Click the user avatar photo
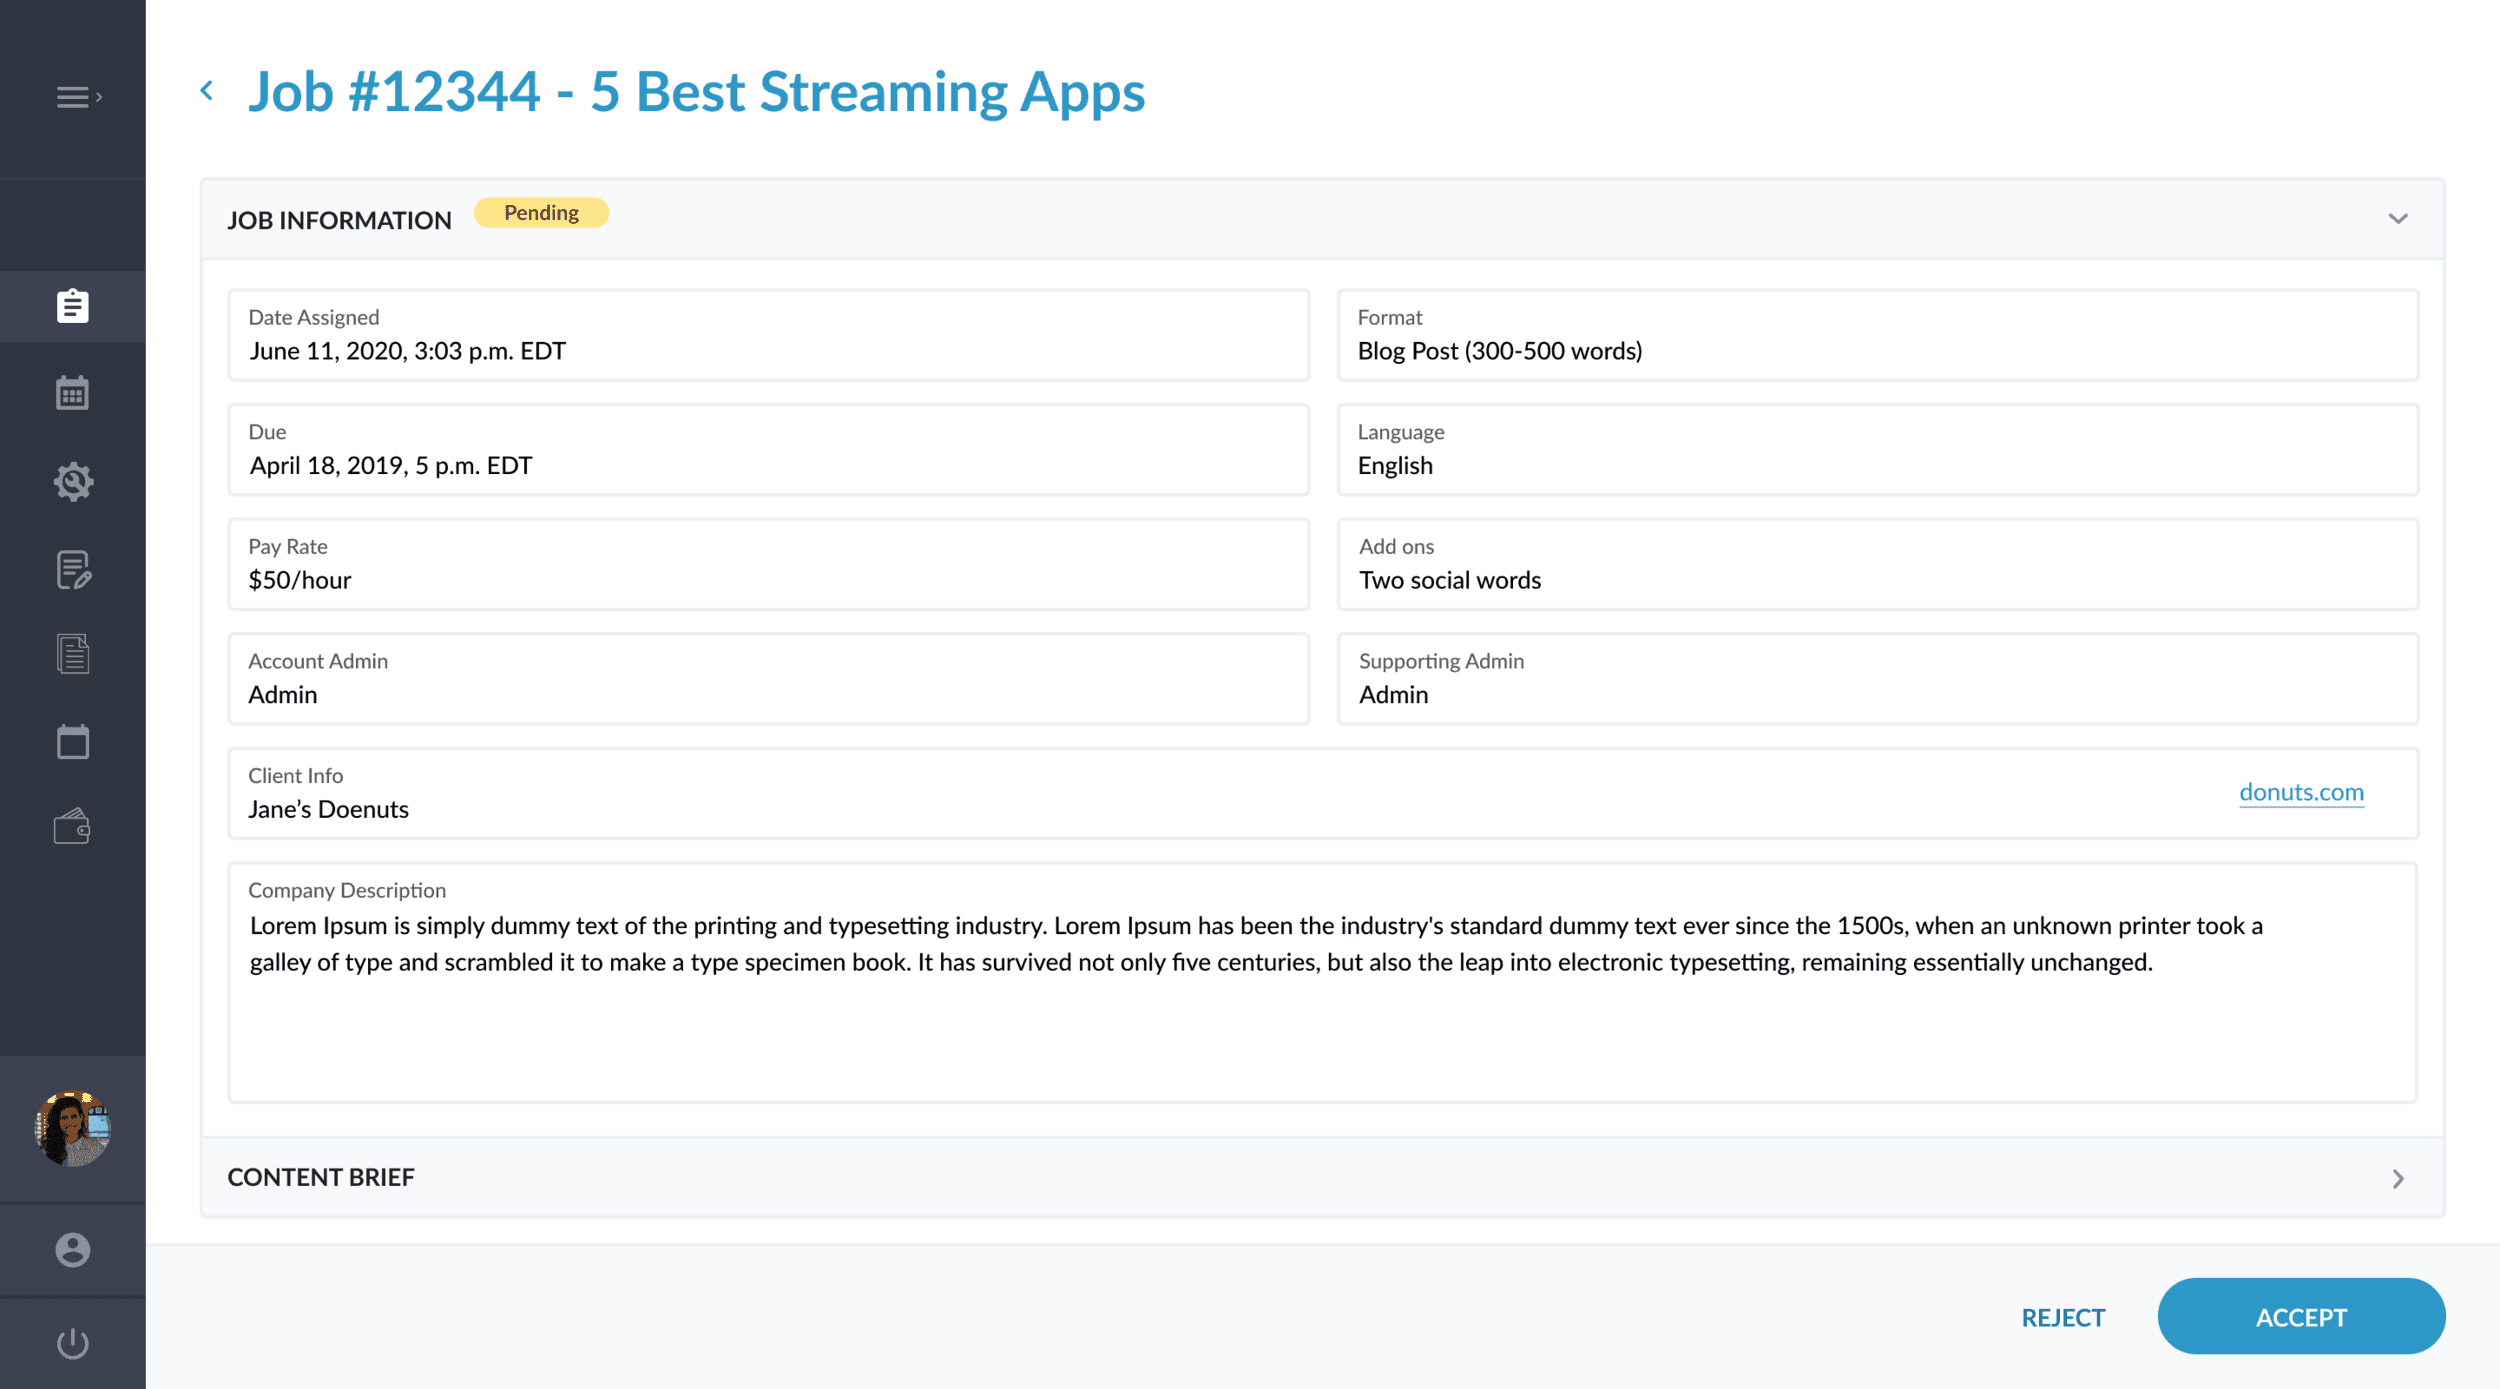The width and height of the screenshot is (2500, 1389). (x=72, y=1128)
